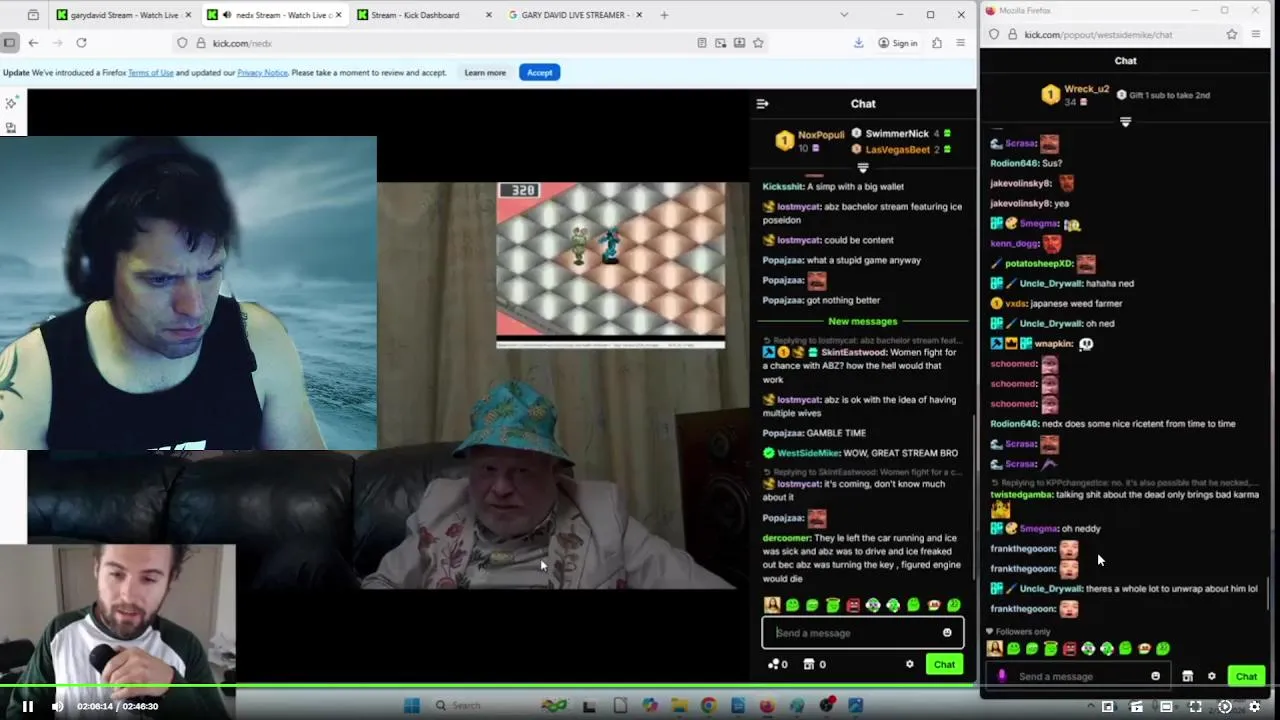Viewport: 1280px width, 720px height.
Task: Open the shop icon in nedx chat
Action: click(x=809, y=664)
